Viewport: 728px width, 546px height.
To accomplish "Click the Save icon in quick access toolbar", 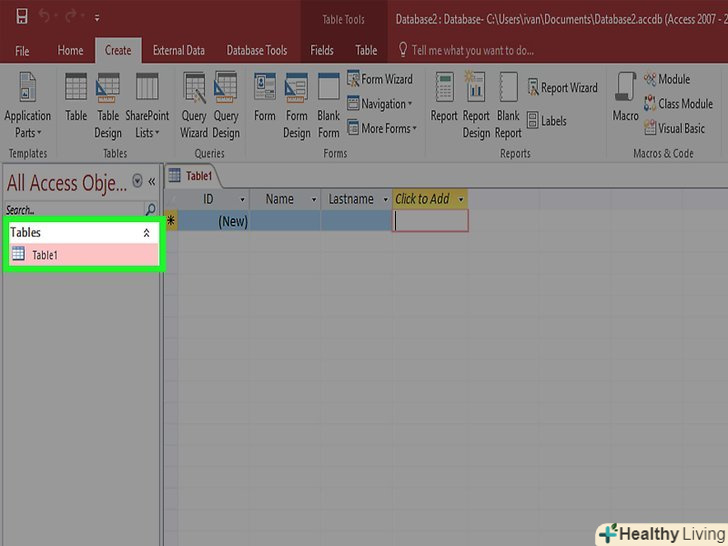I will point(22,17).
